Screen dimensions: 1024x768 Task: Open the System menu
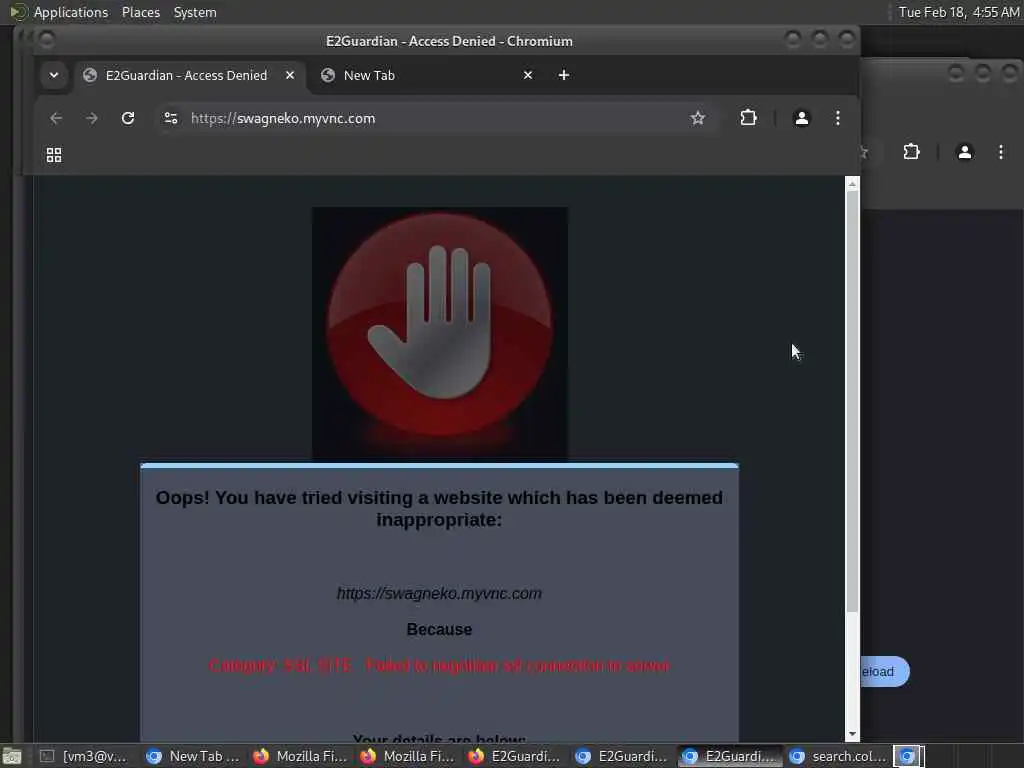coord(195,12)
